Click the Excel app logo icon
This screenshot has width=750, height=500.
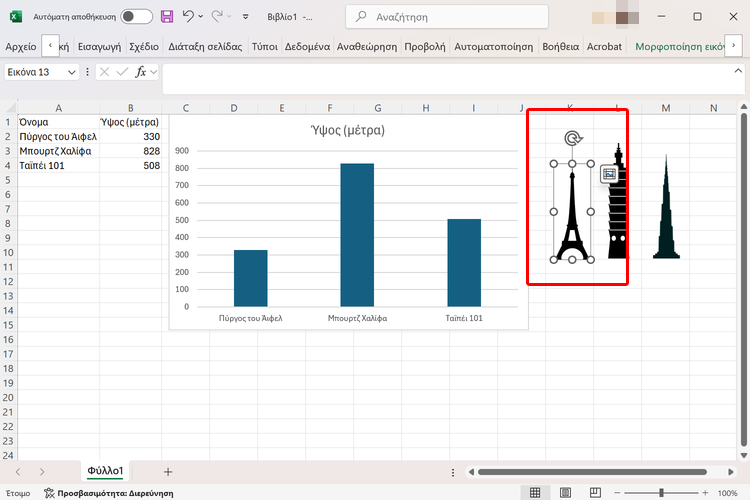pyautogui.click(x=15, y=17)
